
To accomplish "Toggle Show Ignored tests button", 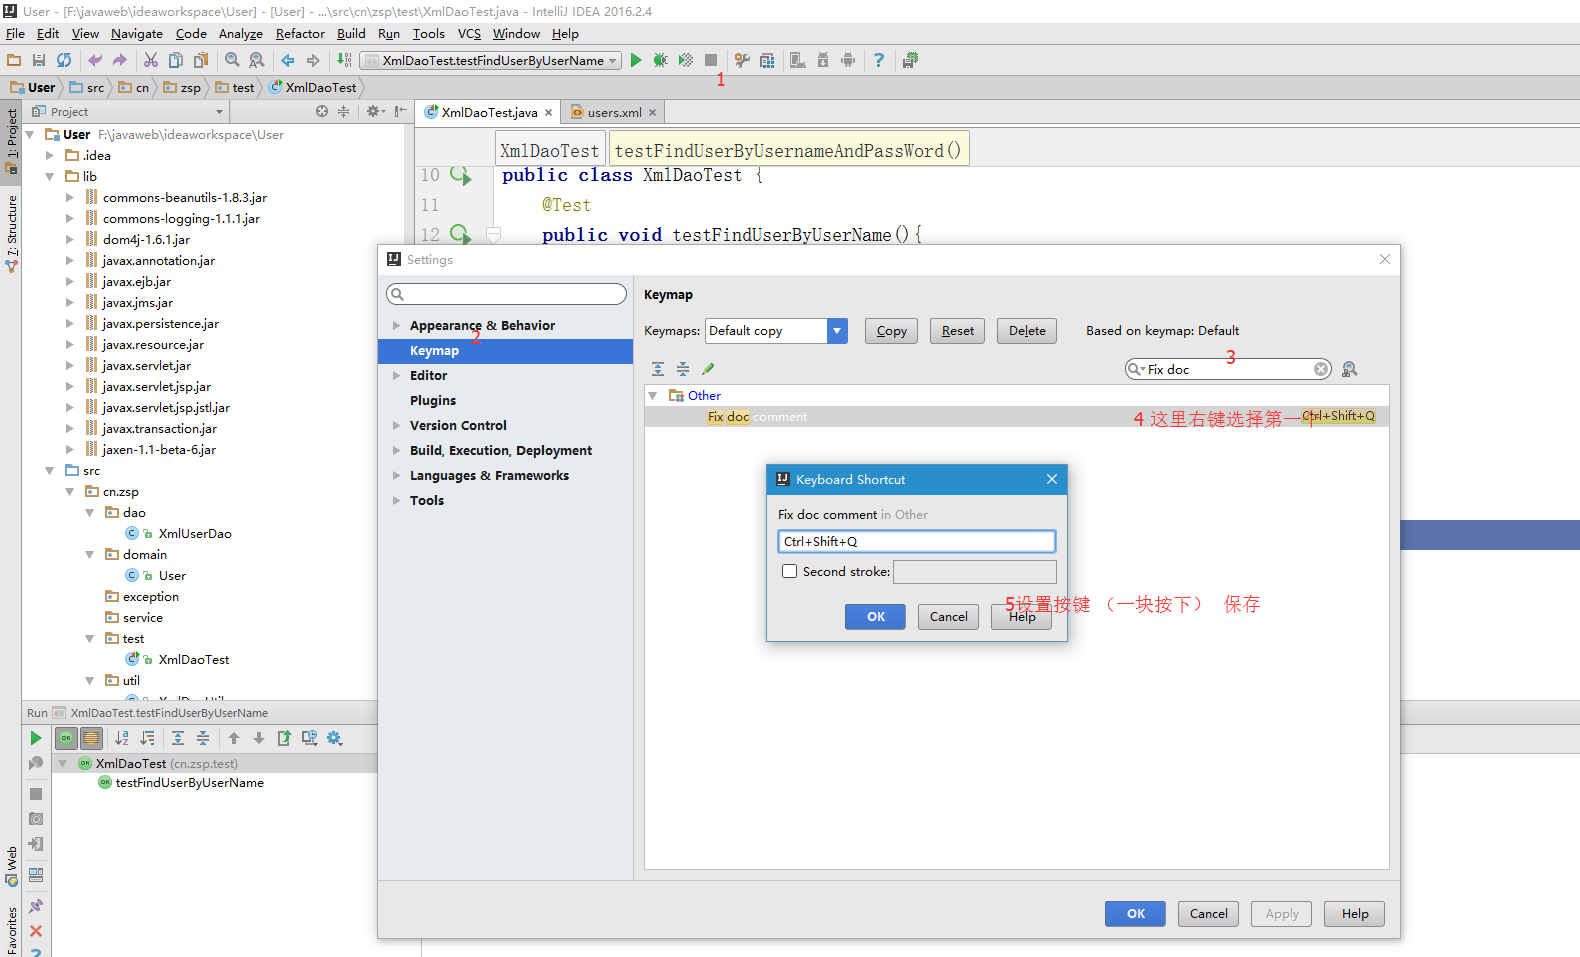I will click(x=91, y=738).
